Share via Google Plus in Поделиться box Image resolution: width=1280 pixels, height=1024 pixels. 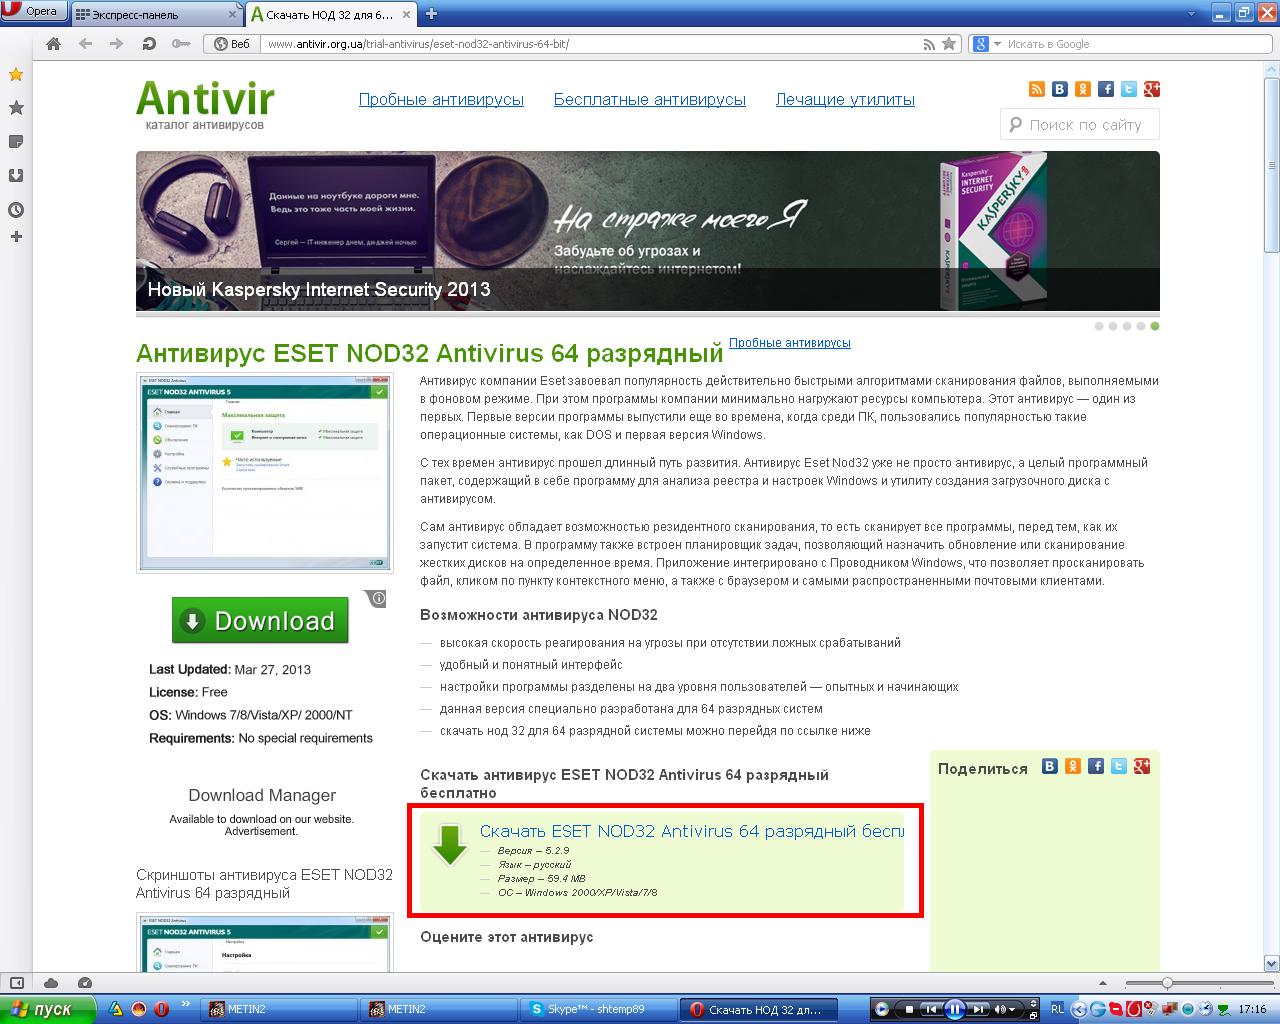click(x=1142, y=766)
